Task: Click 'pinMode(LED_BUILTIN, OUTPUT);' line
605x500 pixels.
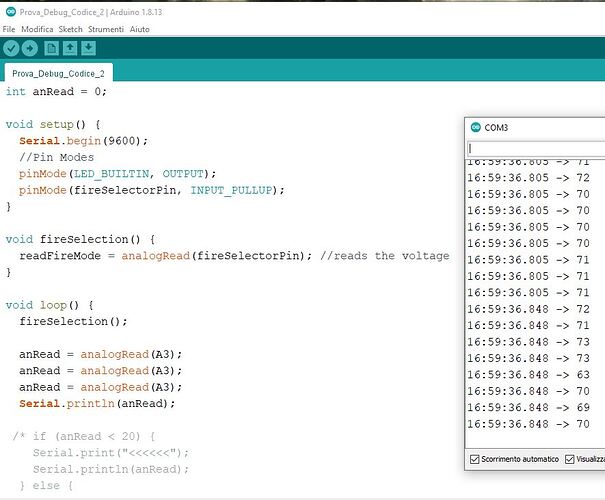Action: [x=117, y=174]
